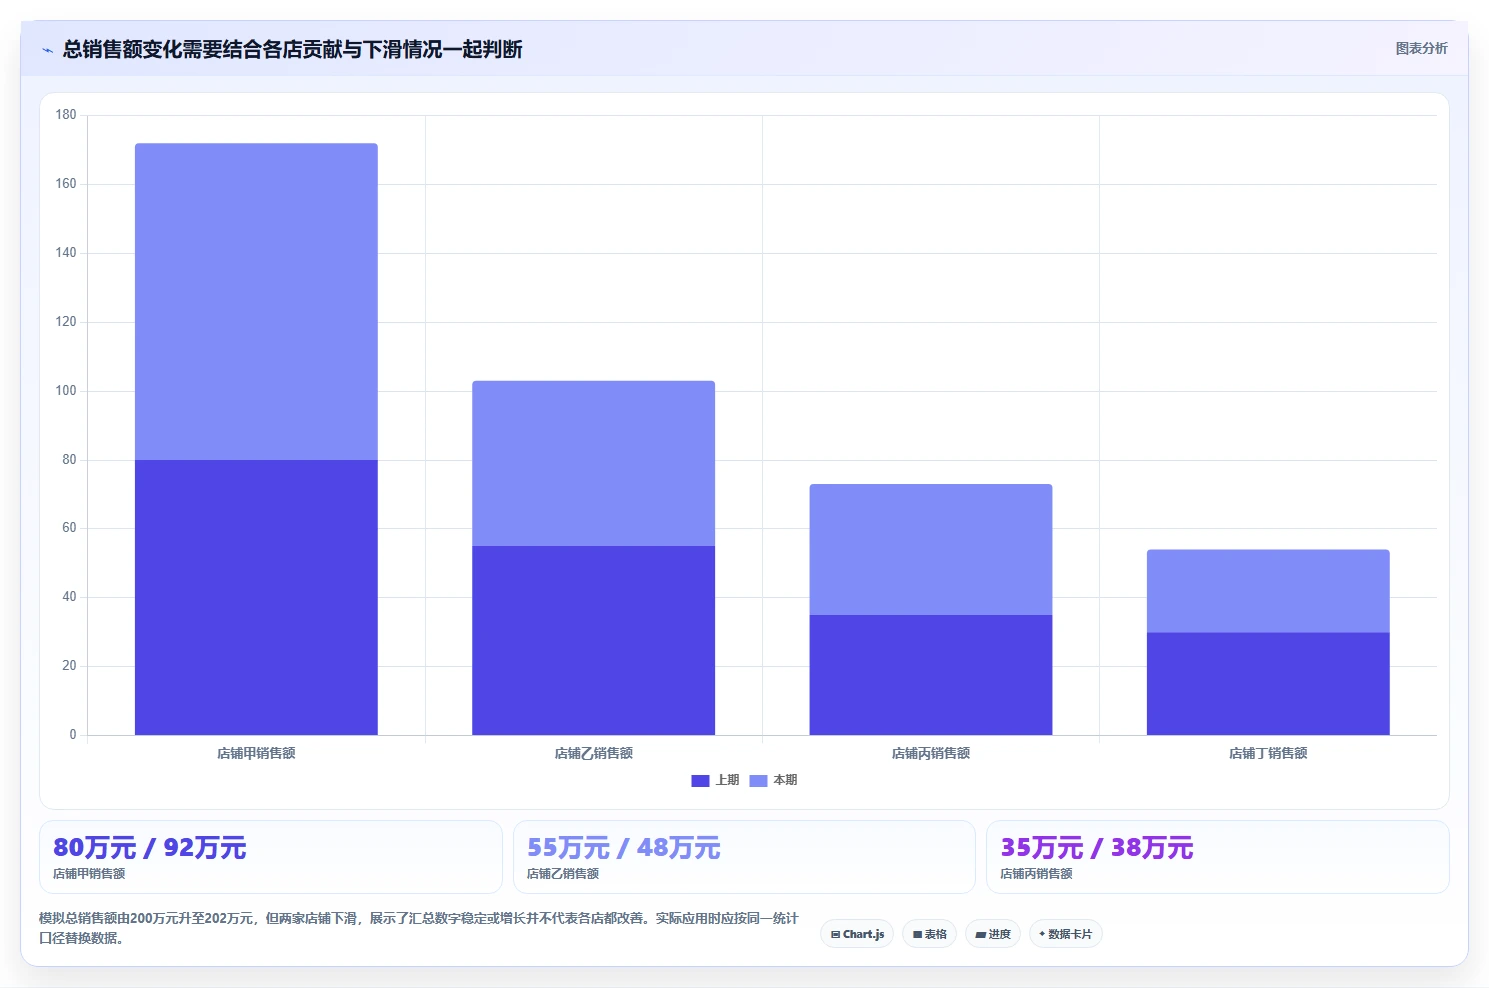Click 店铺丁 light 本期 bar segment
This screenshot has height=988, width=1489.
coord(1268,591)
